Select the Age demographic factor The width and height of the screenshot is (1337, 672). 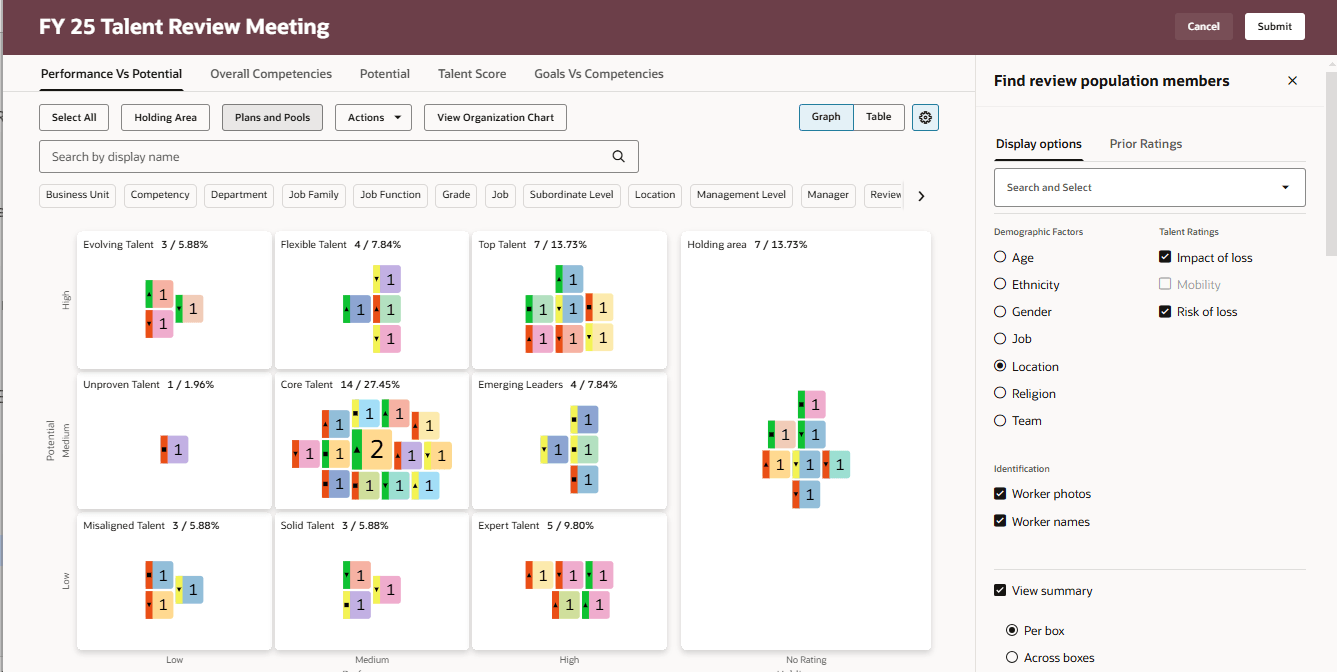pyautogui.click(x=1000, y=257)
